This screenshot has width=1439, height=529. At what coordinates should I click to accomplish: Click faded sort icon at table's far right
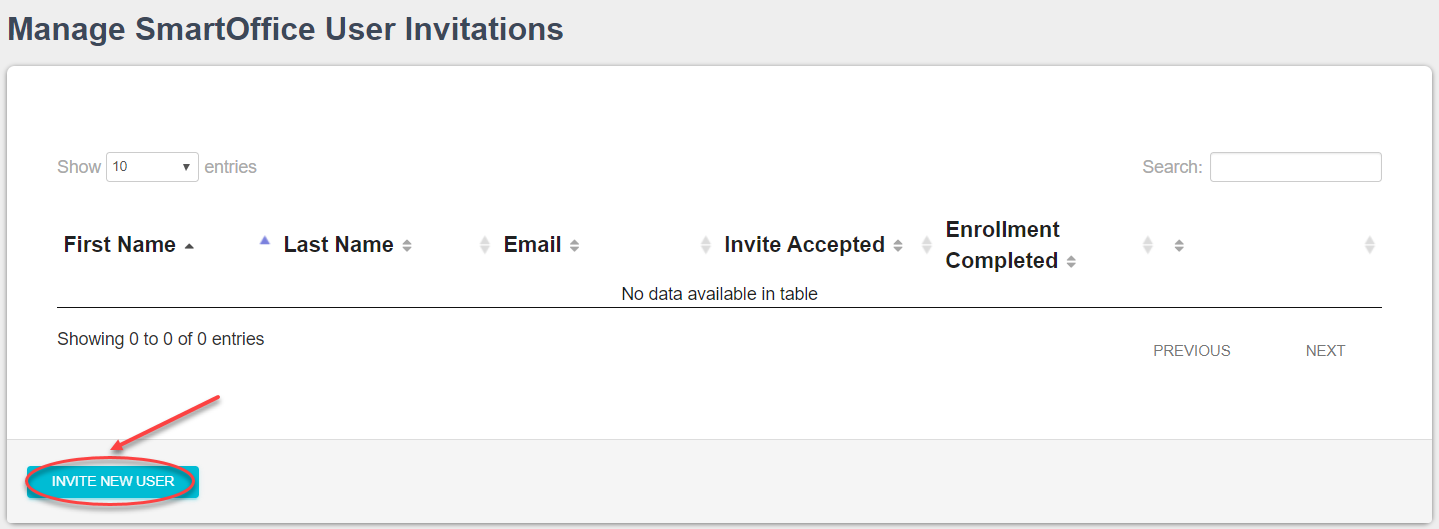tap(1369, 245)
